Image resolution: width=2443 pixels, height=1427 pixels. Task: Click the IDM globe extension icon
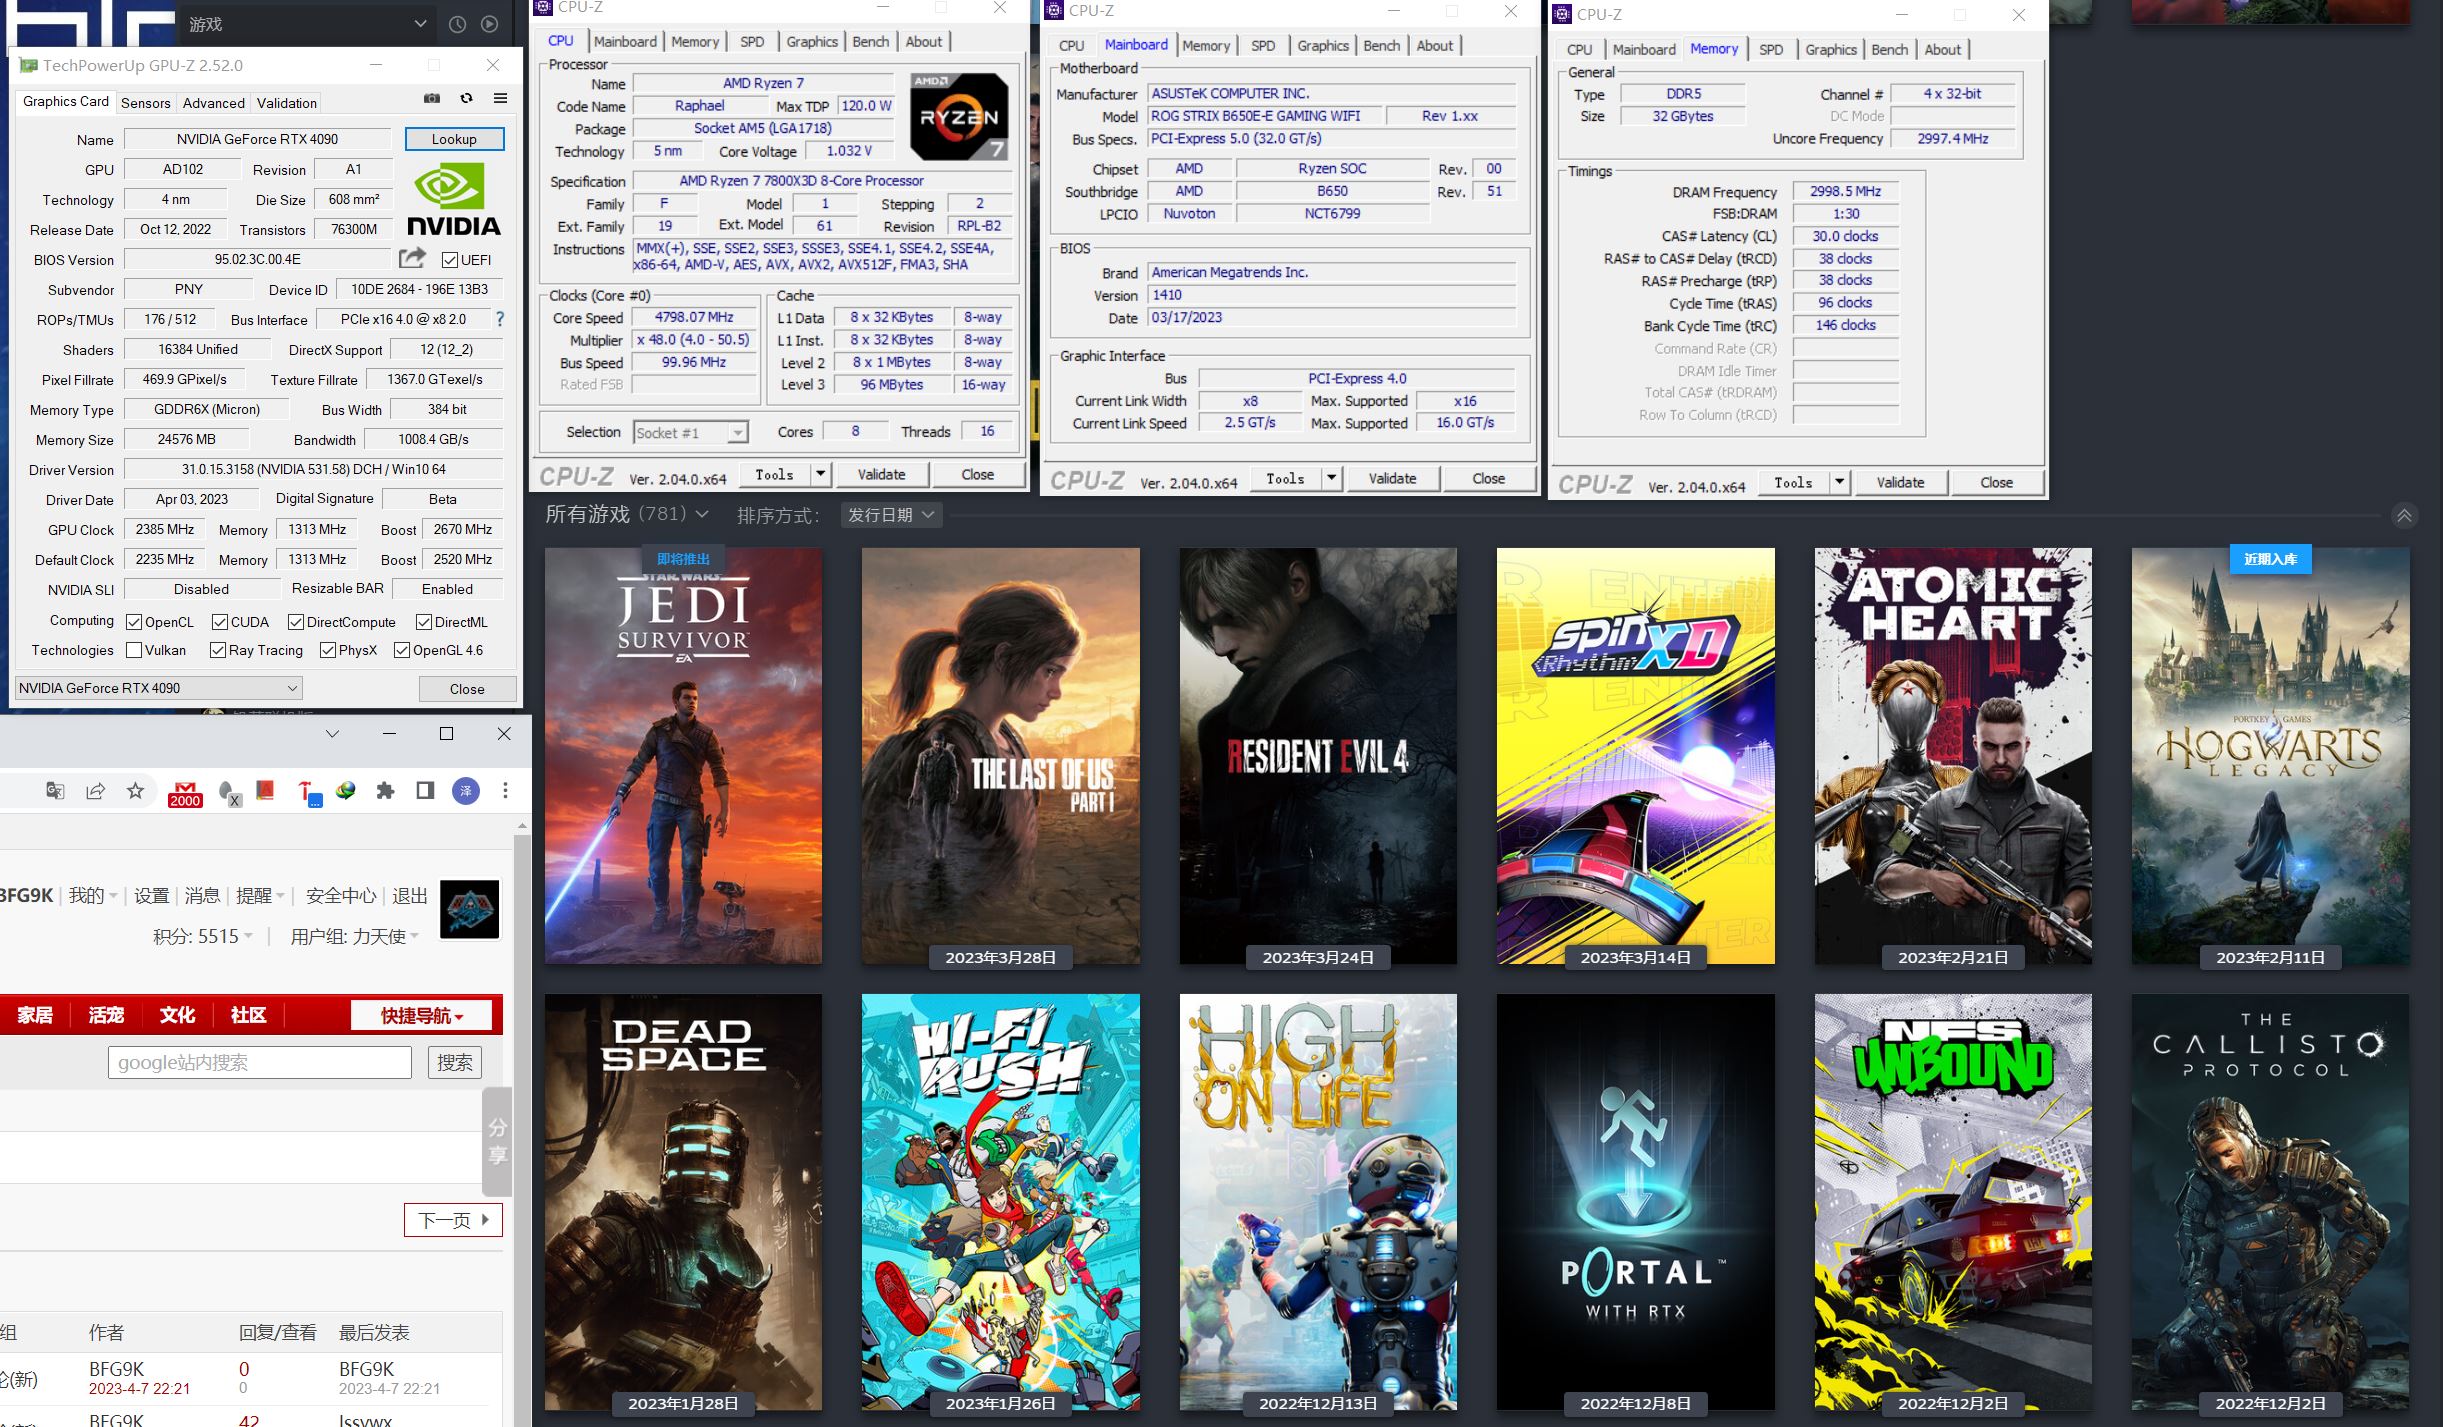tap(346, 791)
